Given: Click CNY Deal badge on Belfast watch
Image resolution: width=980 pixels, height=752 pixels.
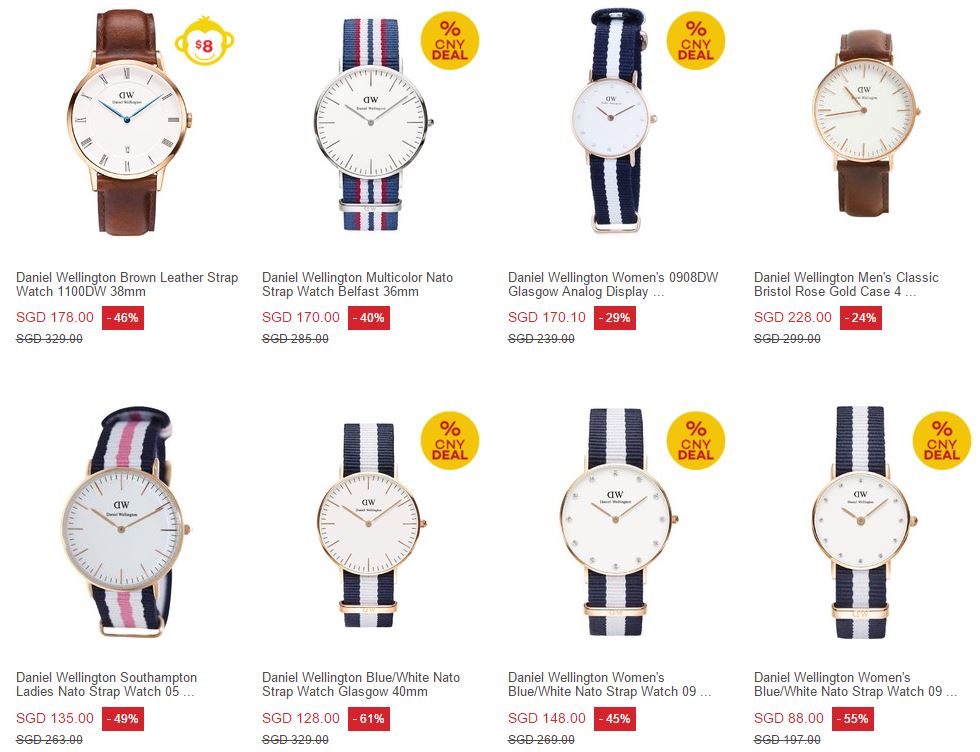Looking at the screenshot, I should 450,40.
